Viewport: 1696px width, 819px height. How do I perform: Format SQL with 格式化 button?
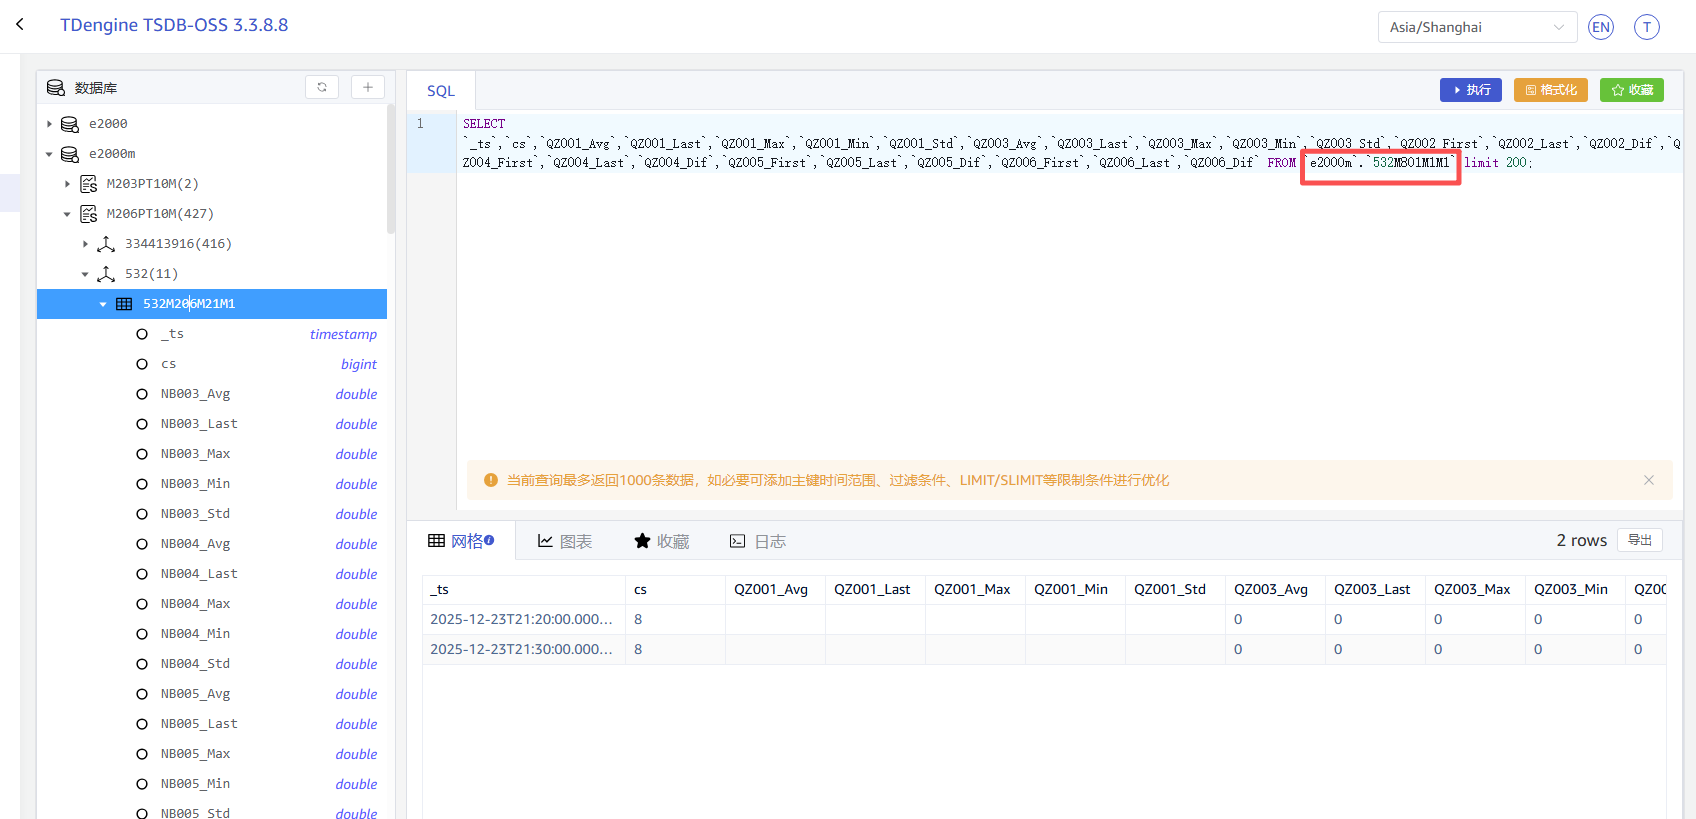(1550, 90)
